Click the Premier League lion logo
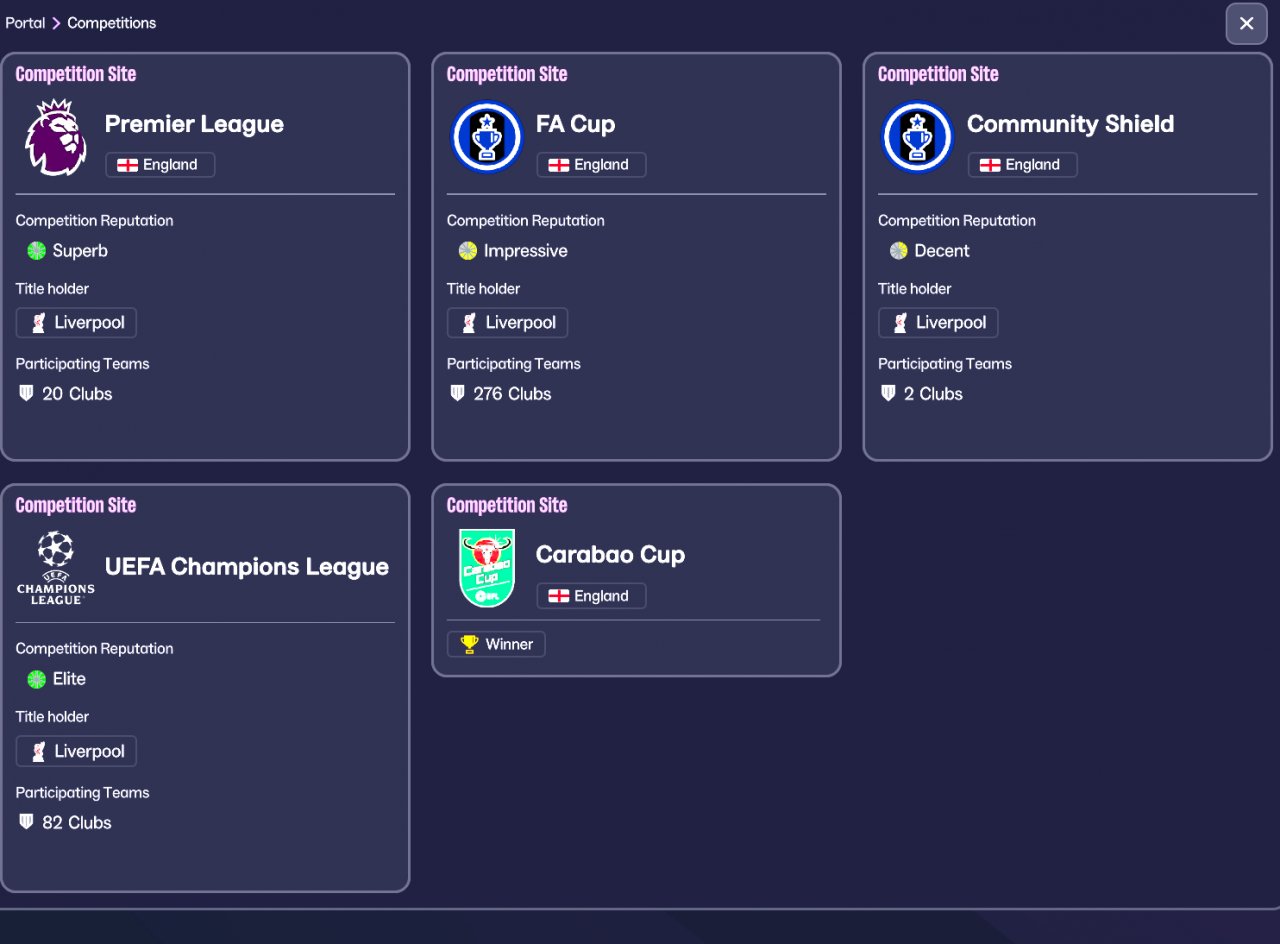This screenshot has height=944, width=1280. pos(55,138)
